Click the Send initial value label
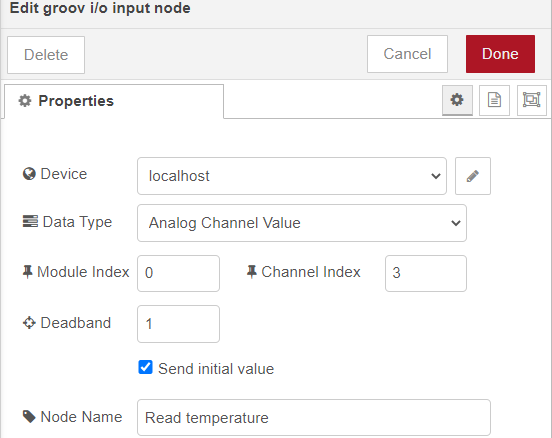 coord(216,369)
